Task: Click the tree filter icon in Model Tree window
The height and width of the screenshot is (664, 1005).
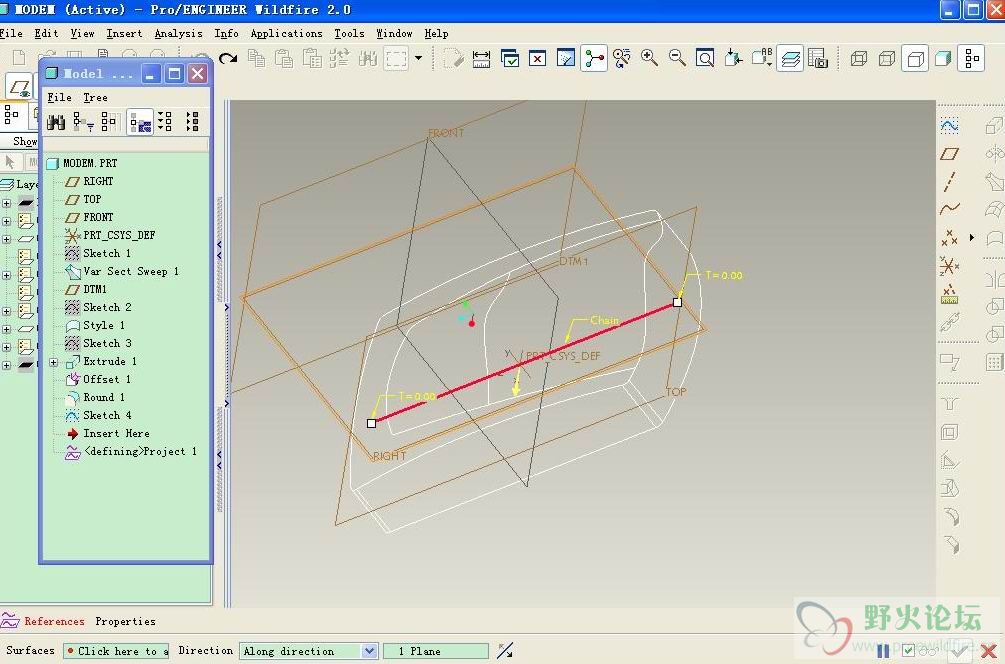Action: [83, 122]
